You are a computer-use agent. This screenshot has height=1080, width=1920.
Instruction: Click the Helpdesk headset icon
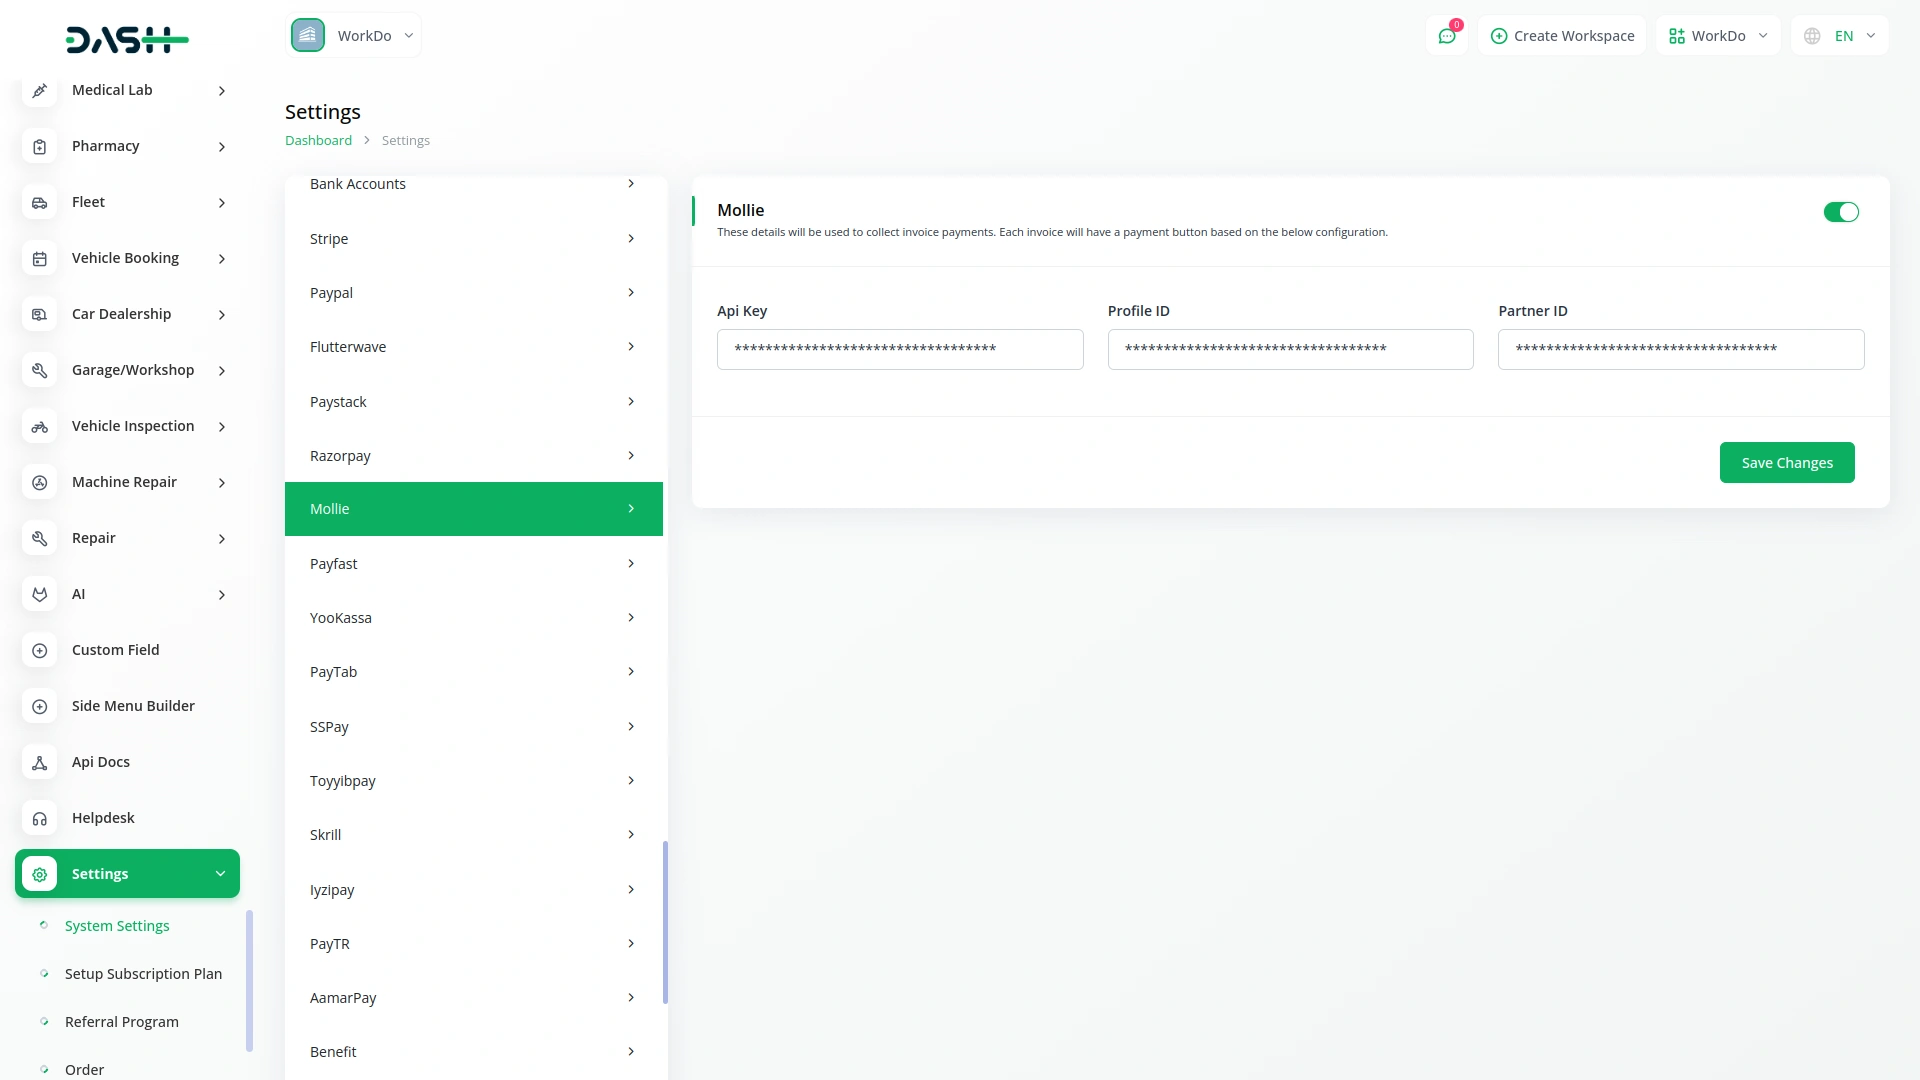tap(39, 819)
